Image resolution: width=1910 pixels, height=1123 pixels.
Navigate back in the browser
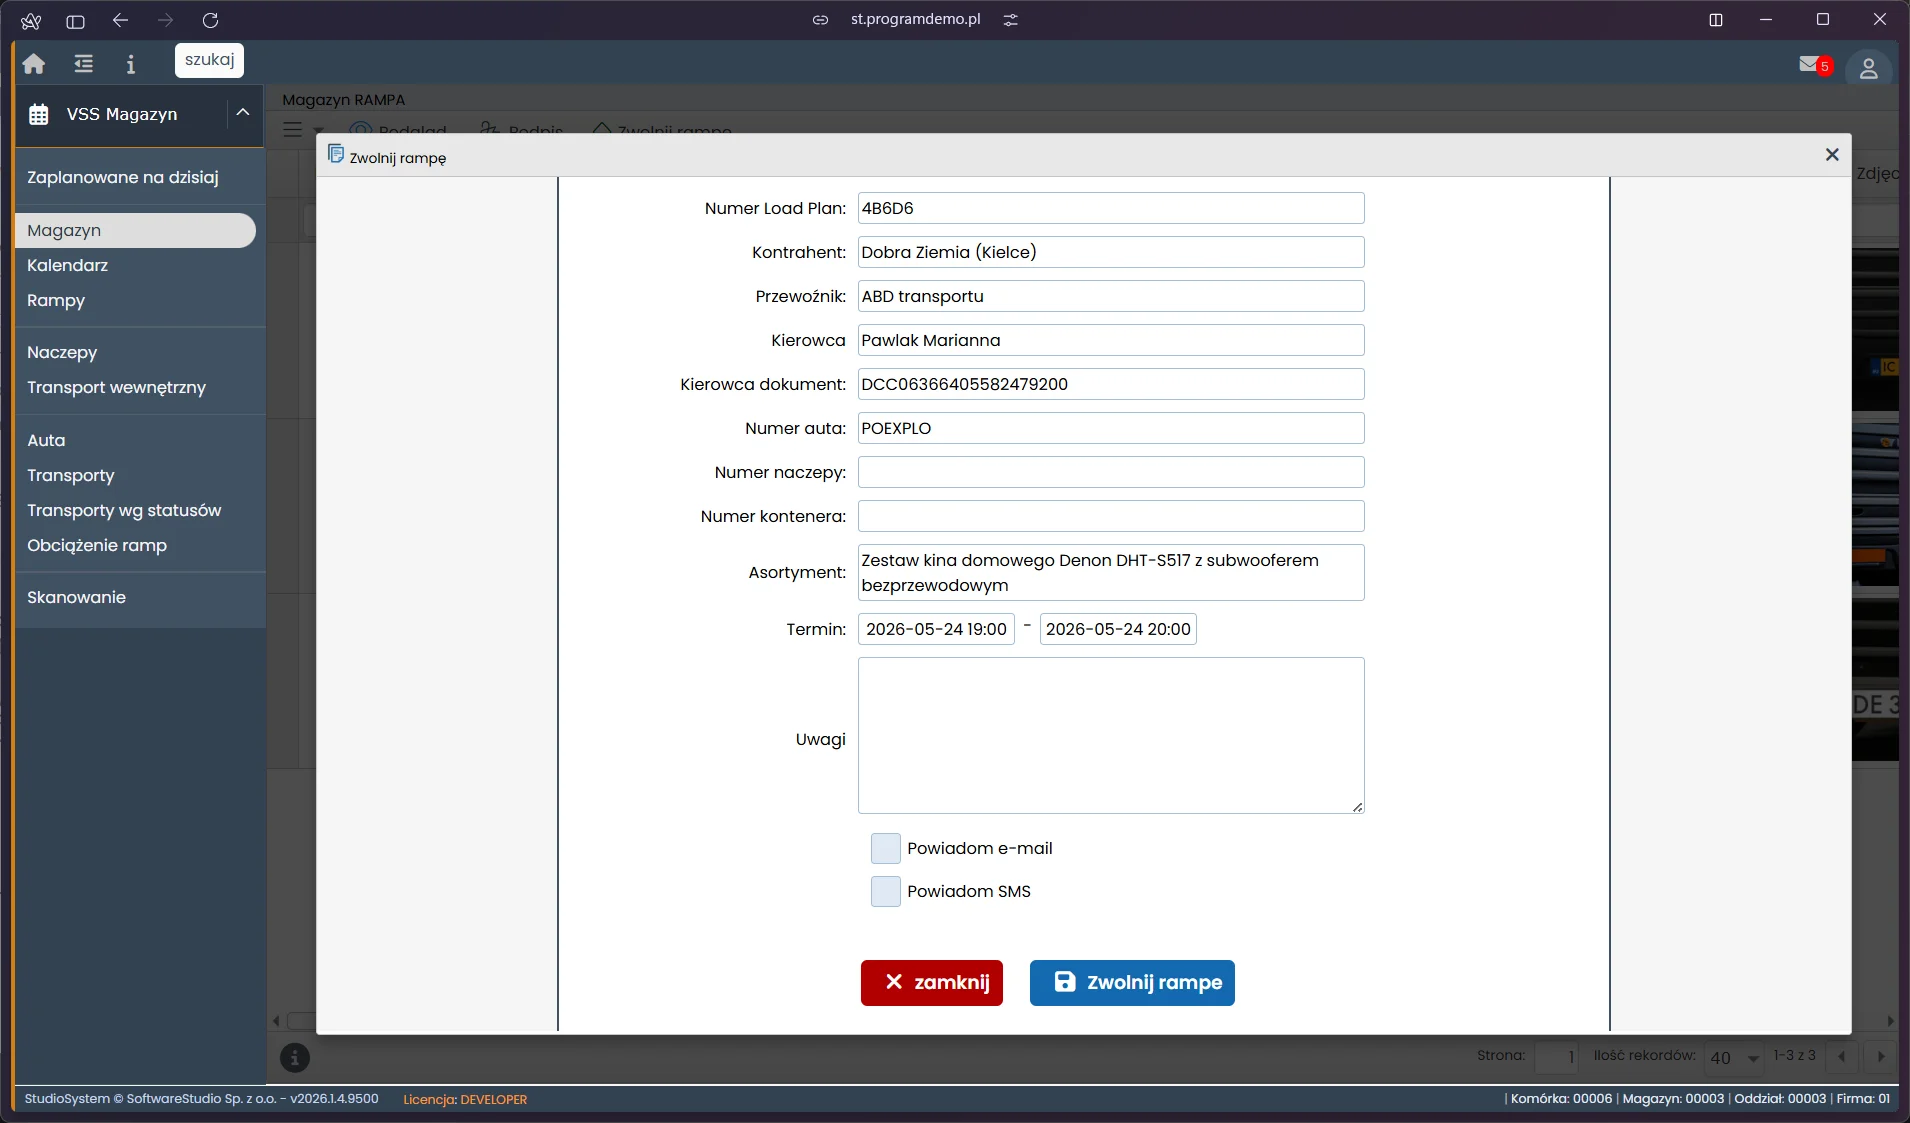pos(120,20)
